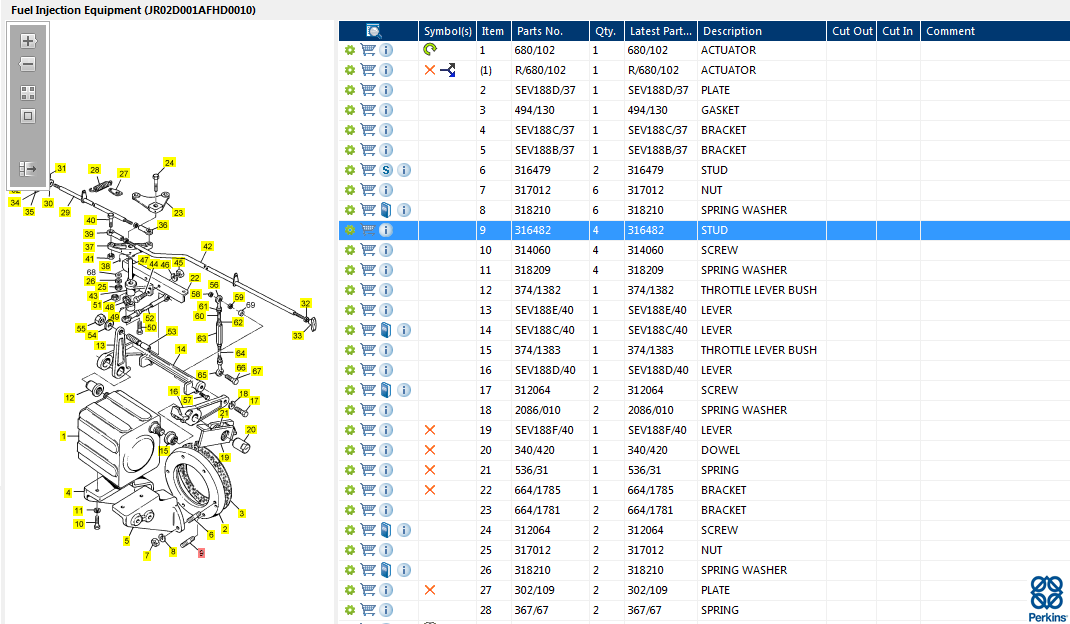Click the diagram panel export arrow icon
This screenshot has height=624, width=1070.
pos(27,169)
